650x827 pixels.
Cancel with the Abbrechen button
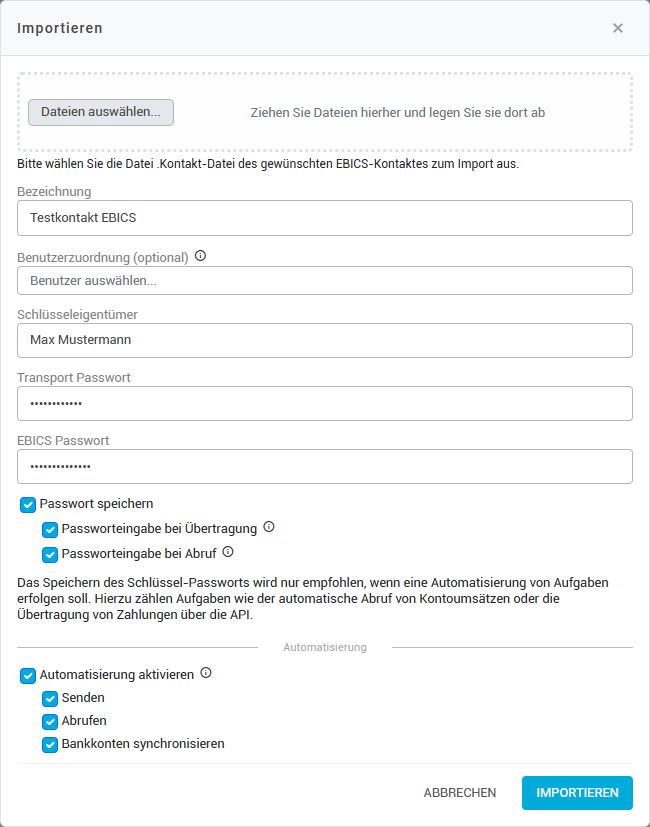[460, 793]
